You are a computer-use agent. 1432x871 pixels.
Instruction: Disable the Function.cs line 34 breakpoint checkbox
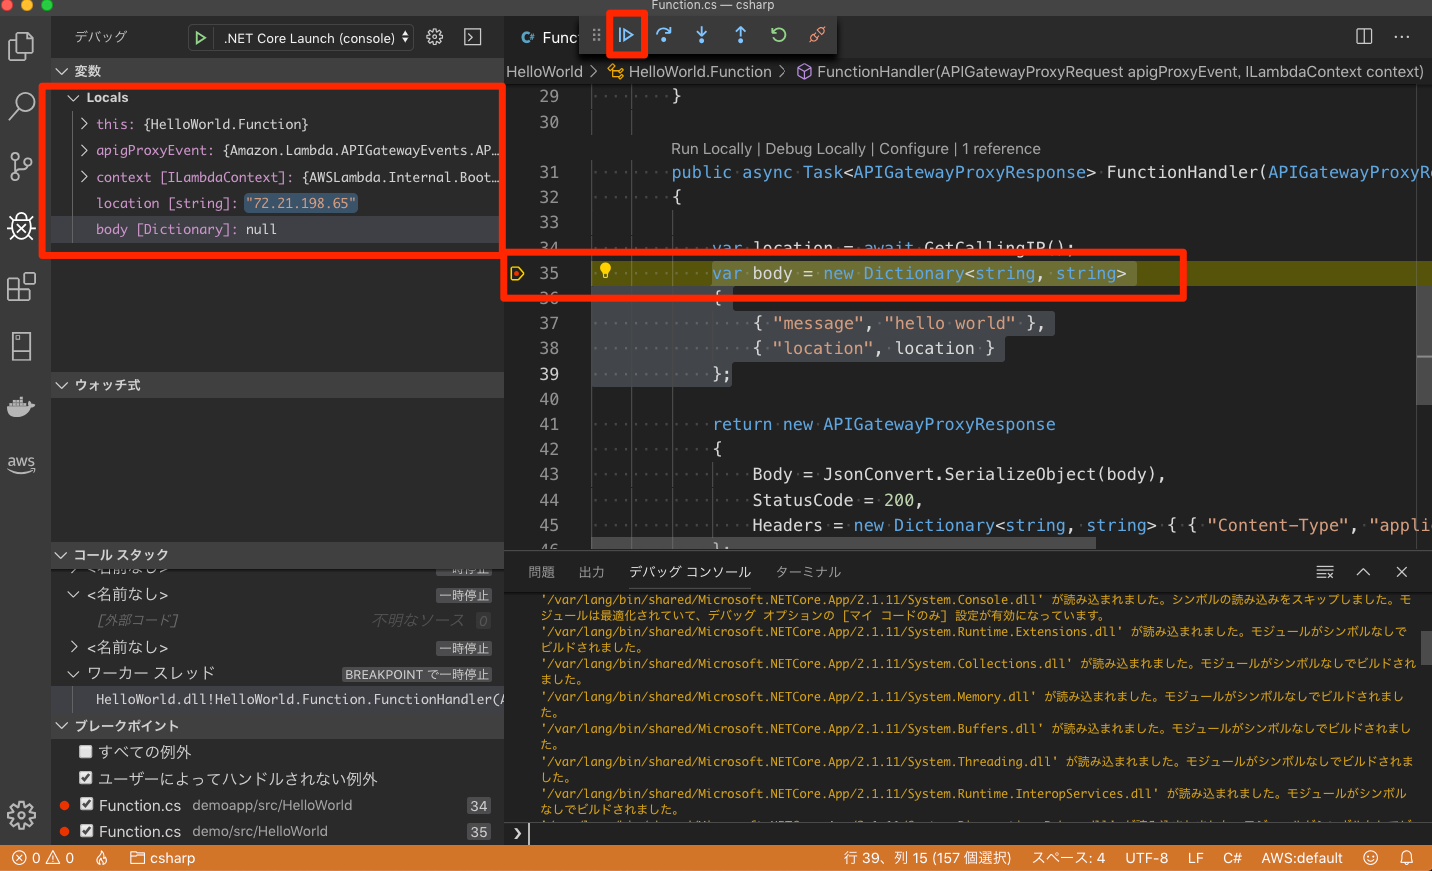click(86, 805)
